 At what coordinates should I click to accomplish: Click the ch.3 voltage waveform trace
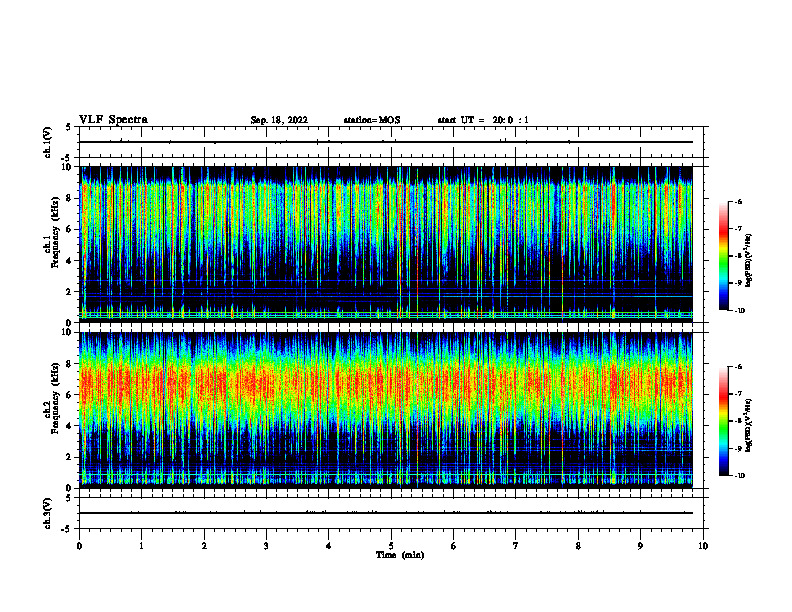386,513
